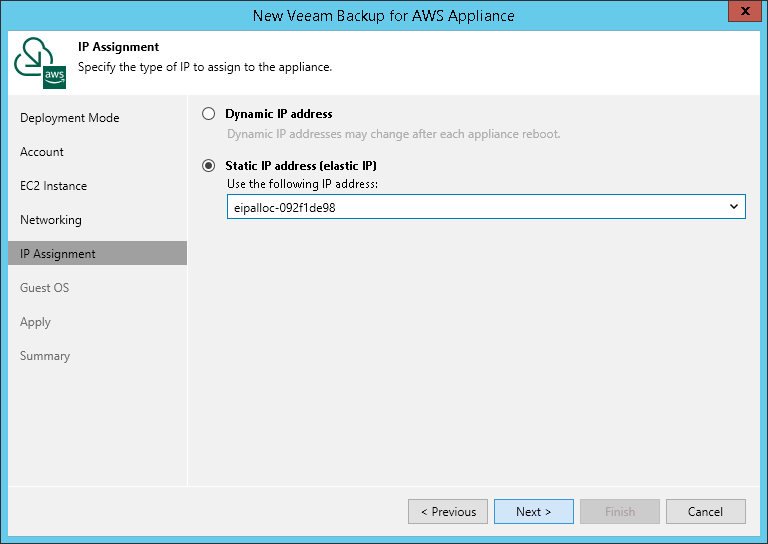Open the Summary step in sidebar

(x=45, y=356)
